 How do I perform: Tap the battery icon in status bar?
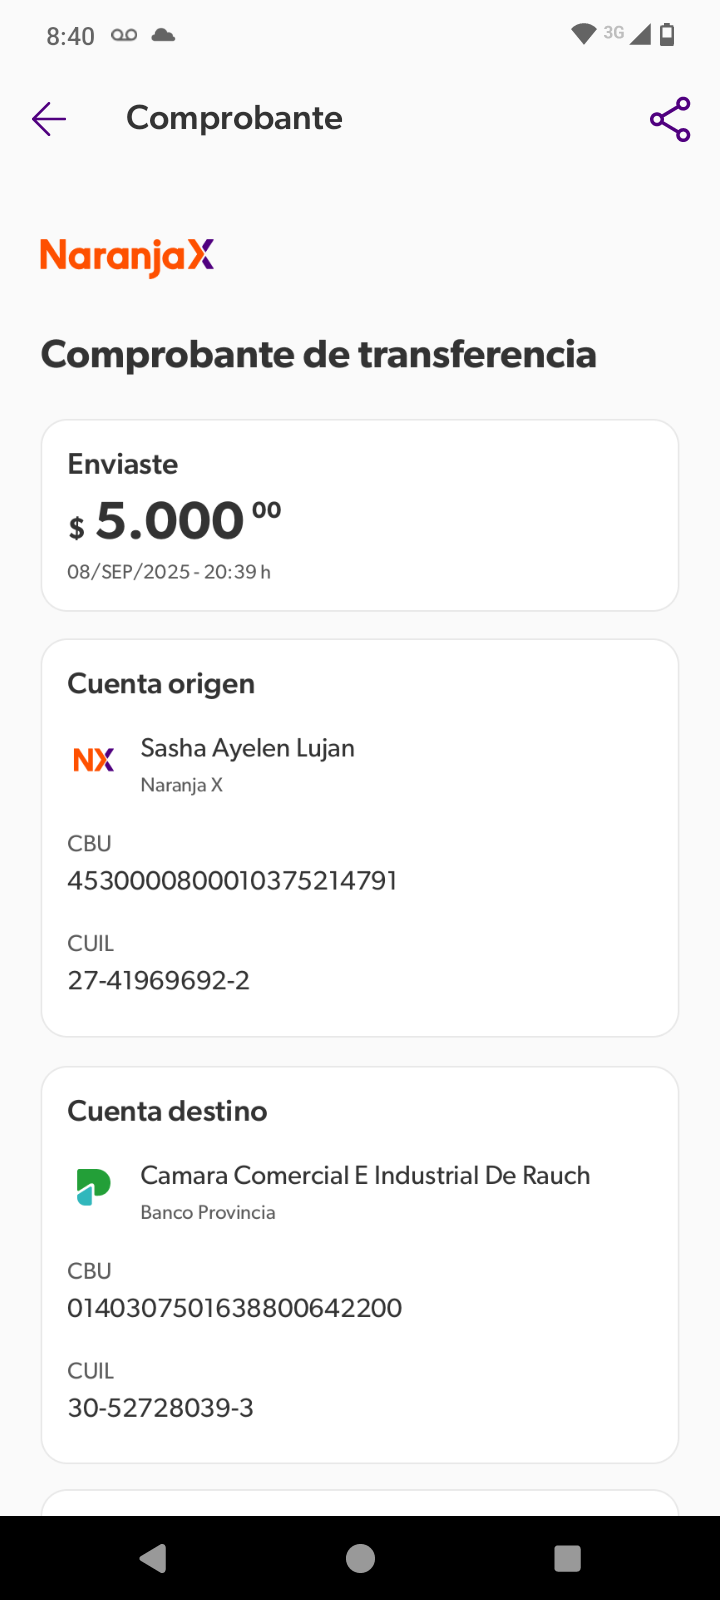(667, 35)
